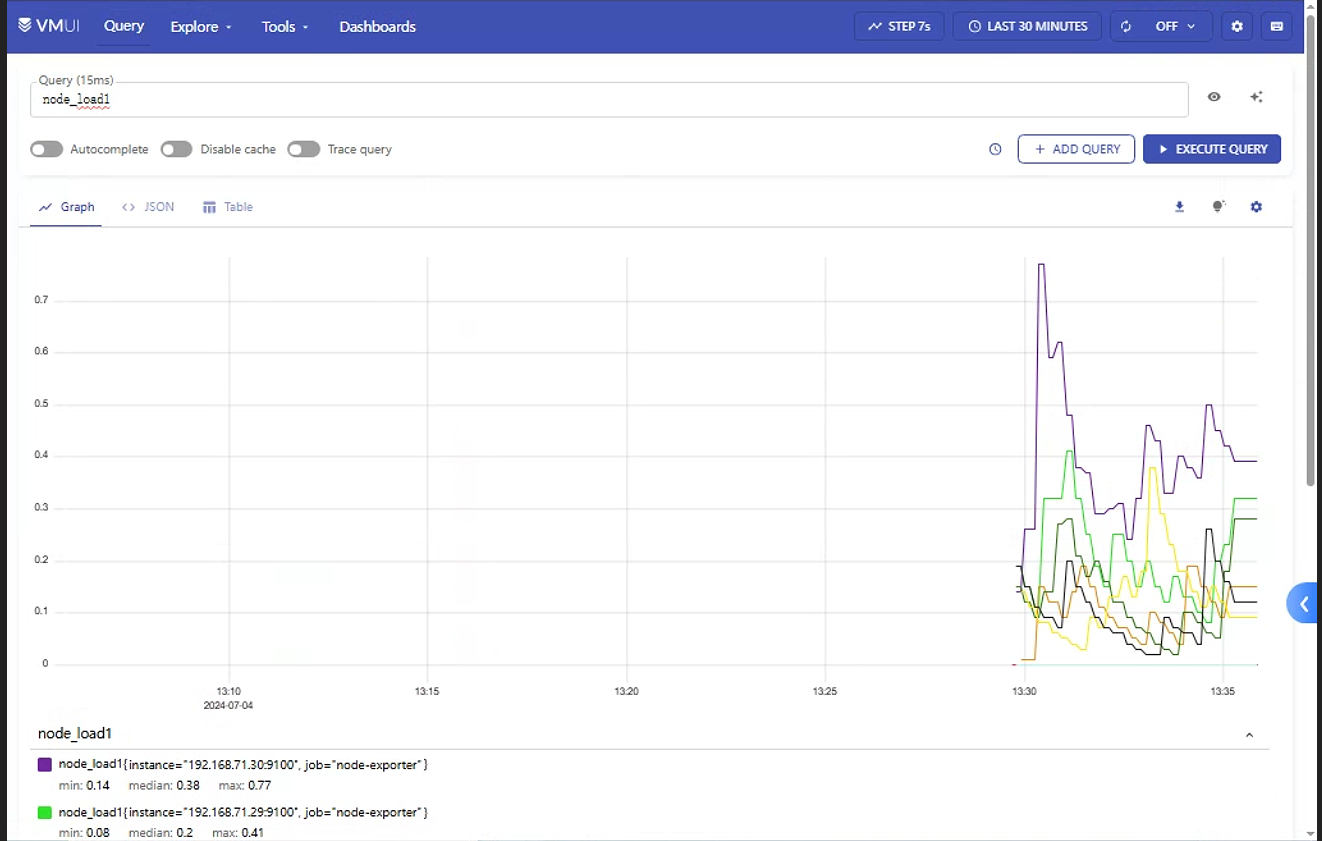Image resolution: width=1322 pixels, height=841 pixels.
Task: Click the graph tips lightbulb icon
Action: [x=1218, y=207]
